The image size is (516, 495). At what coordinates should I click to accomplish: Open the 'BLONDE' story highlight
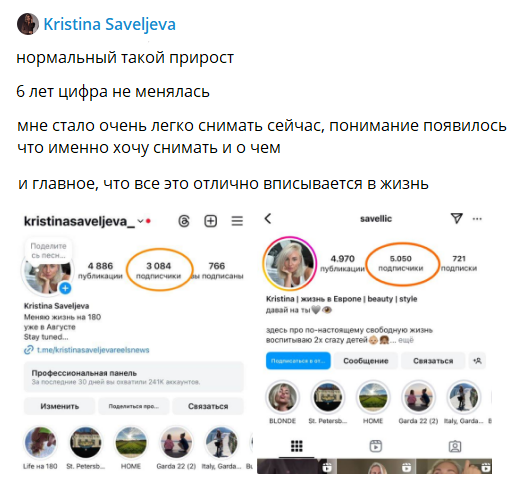[282, 403]
